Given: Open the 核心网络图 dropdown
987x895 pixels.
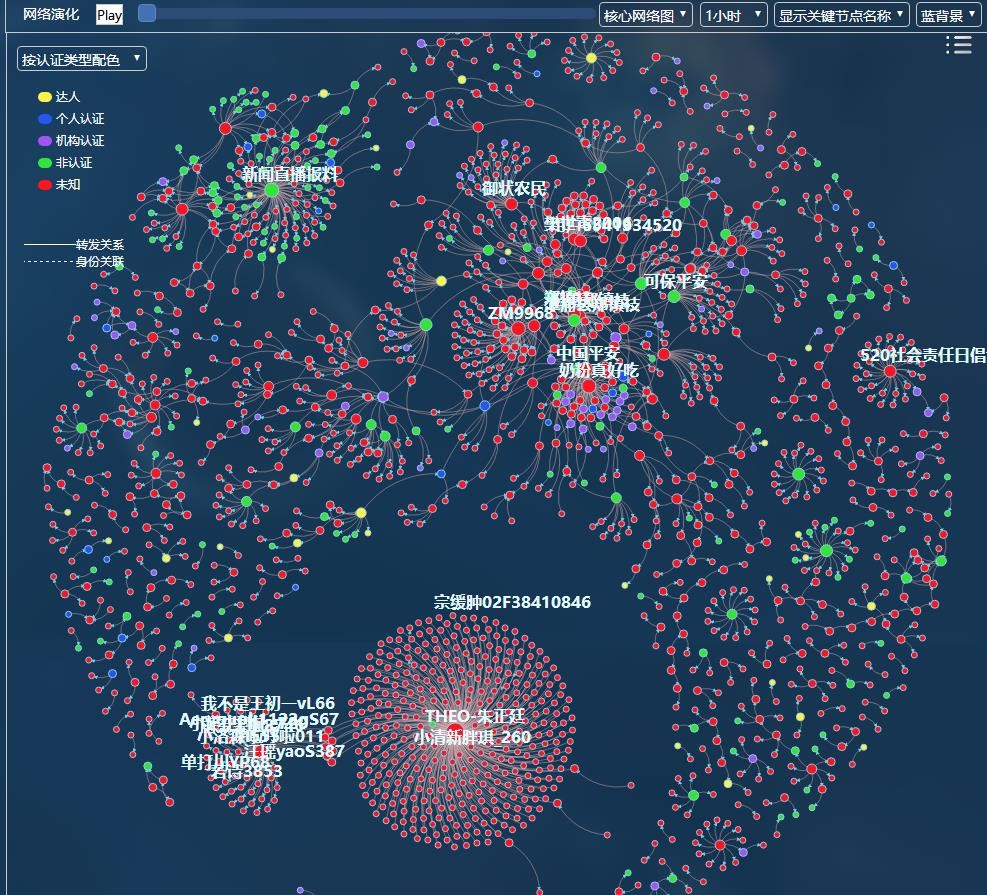Looking at the screenshot, I should [645, 15].
